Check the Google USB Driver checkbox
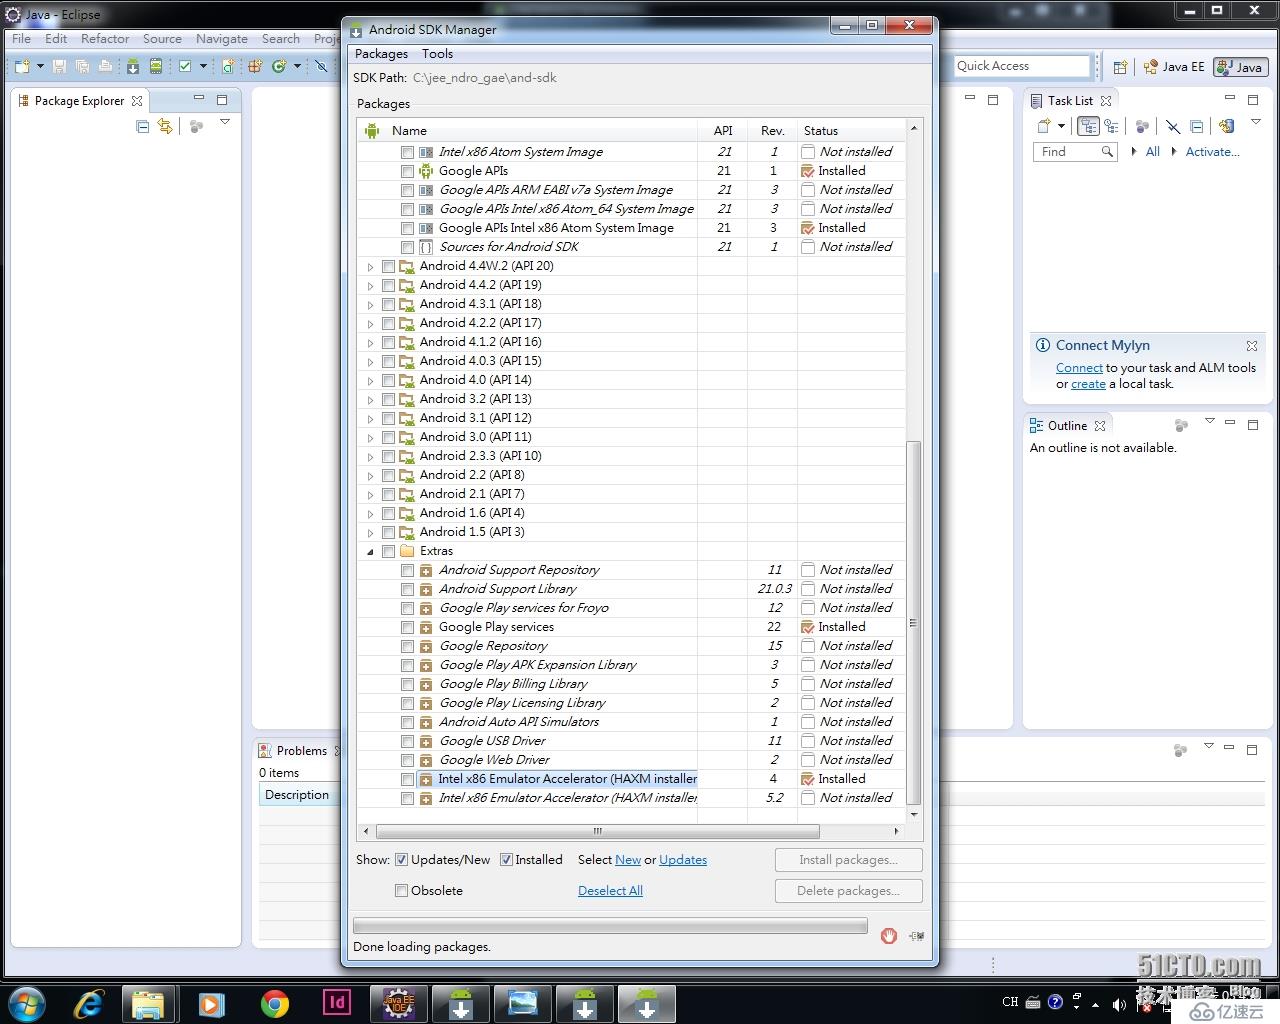The height and width of the screenshot is (1024, 1280). click(x=407, y=741)
